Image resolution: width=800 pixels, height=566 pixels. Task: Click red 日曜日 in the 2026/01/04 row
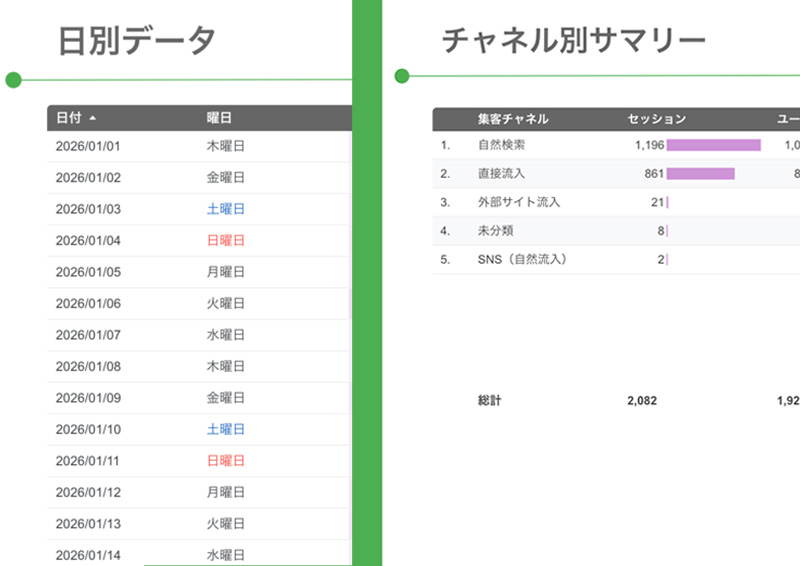point(225,241)
